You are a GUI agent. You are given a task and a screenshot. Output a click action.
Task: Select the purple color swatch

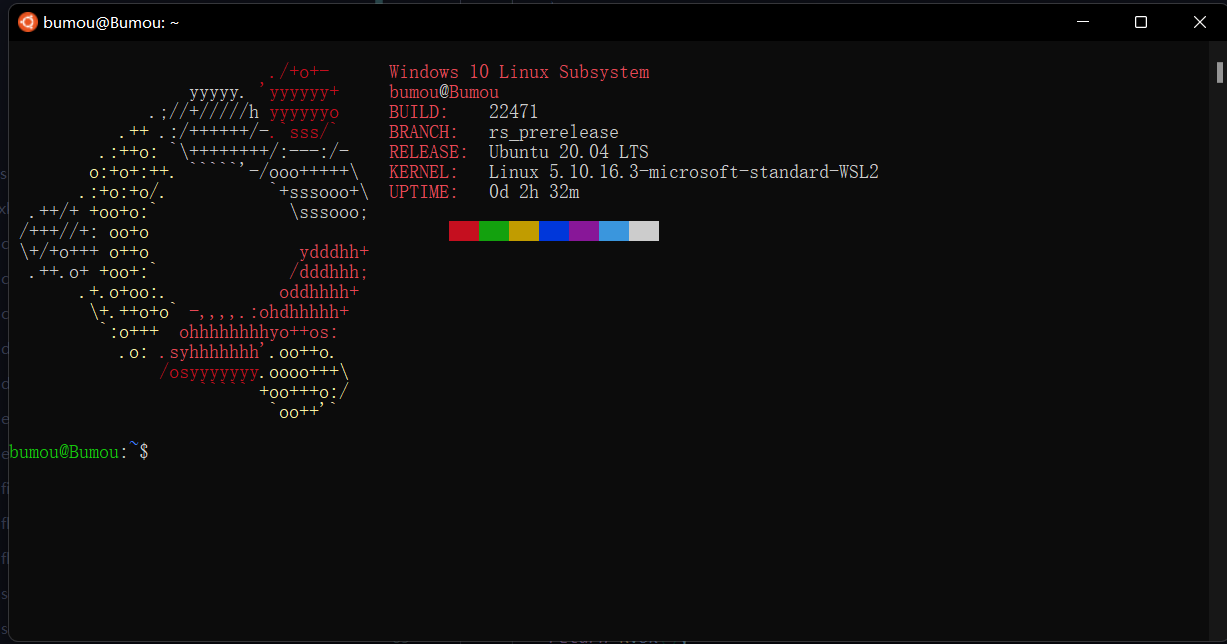click(583, 230)
